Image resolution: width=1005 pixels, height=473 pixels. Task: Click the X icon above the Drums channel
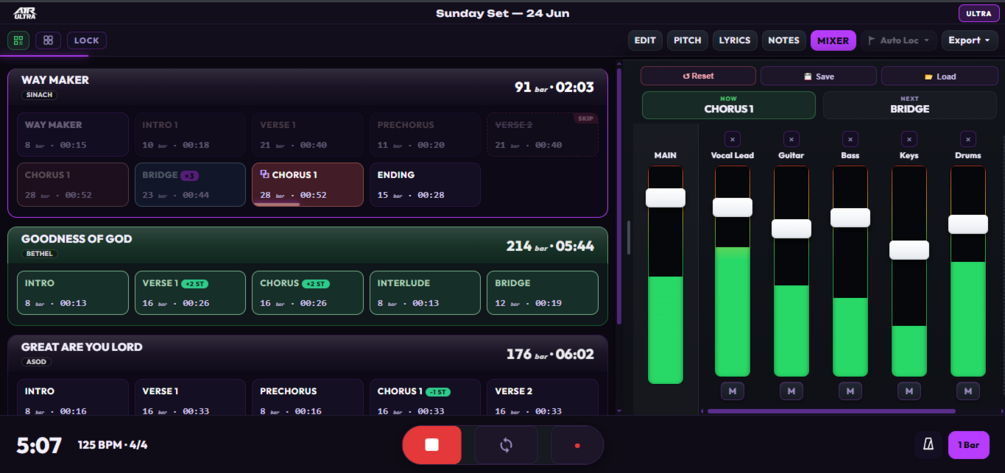[x=968, y=138]
